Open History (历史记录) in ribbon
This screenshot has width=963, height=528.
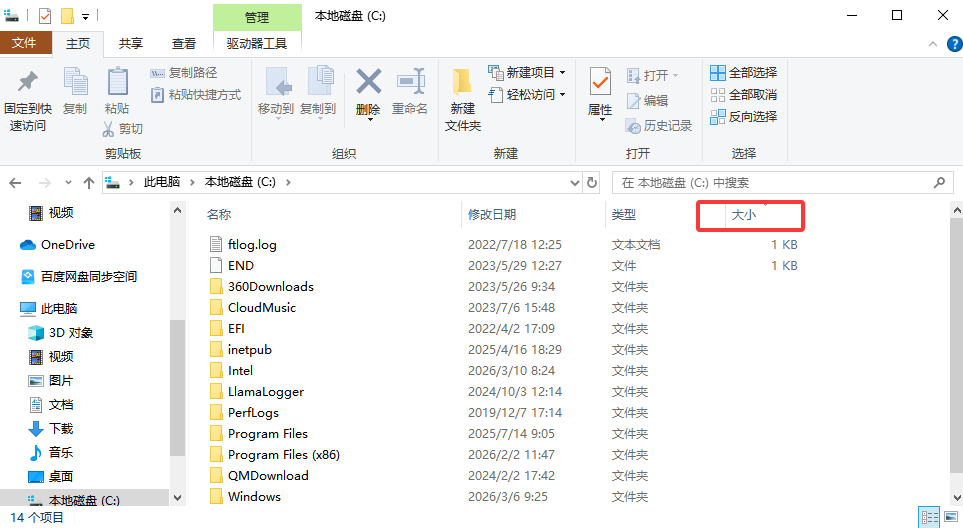658,125
